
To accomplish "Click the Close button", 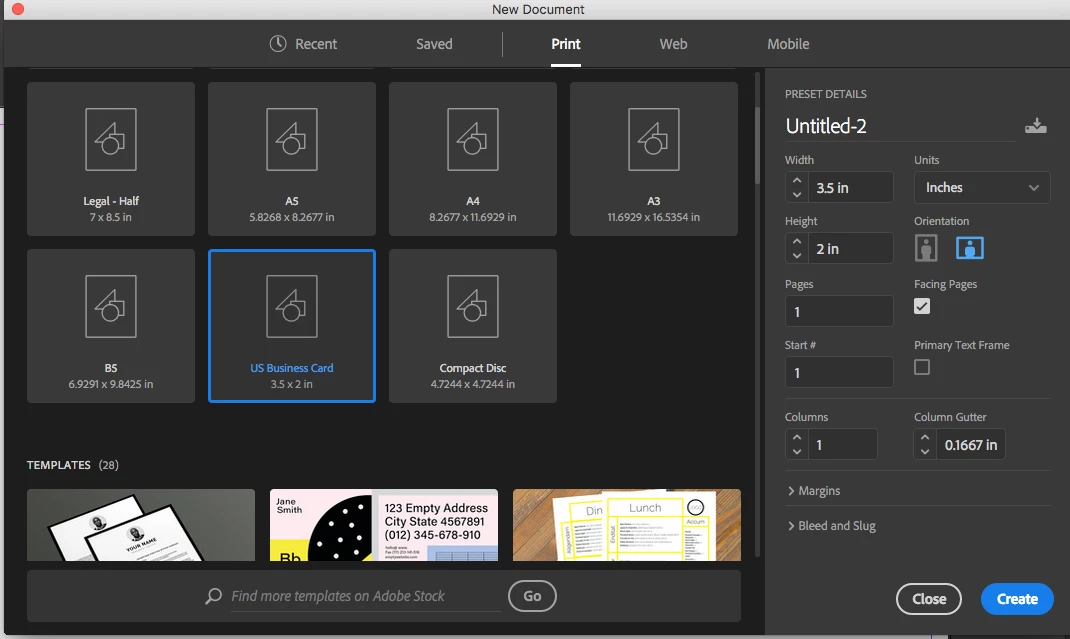I will [929, 599].
